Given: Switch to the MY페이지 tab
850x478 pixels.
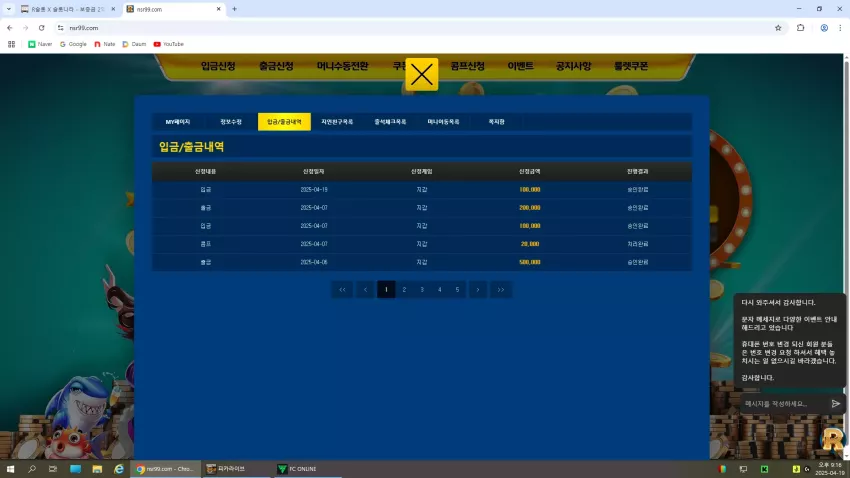Looking at the screenshot, I should tap(178, 122).
